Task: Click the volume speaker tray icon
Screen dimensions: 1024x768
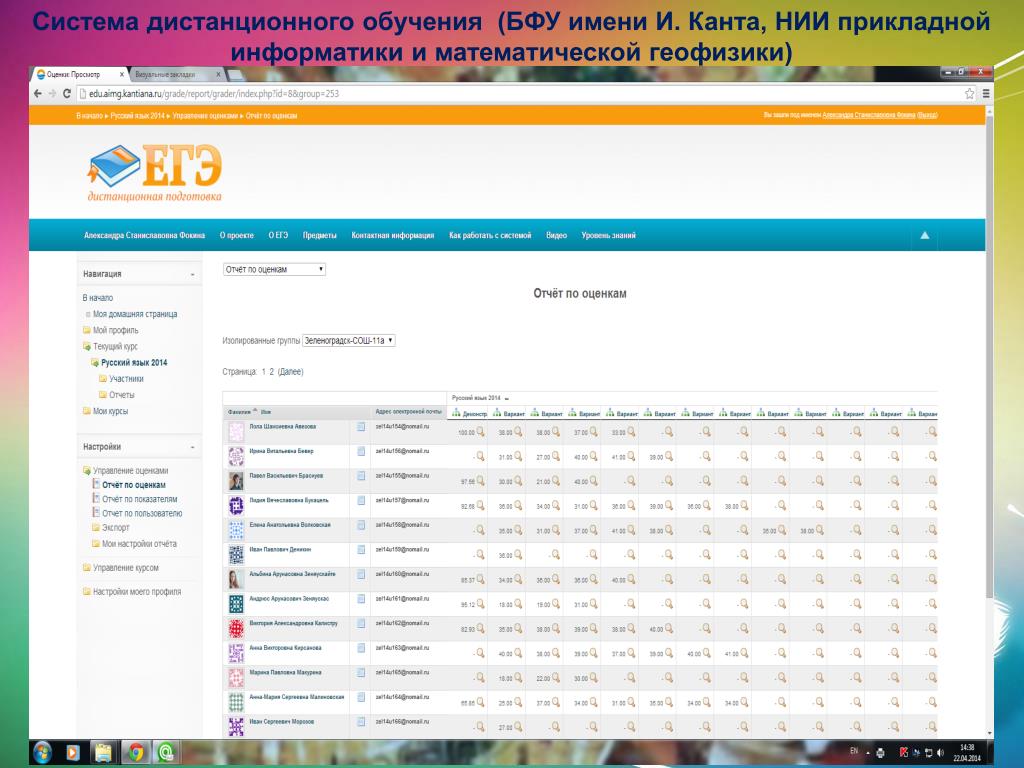Action: (940, 753)
